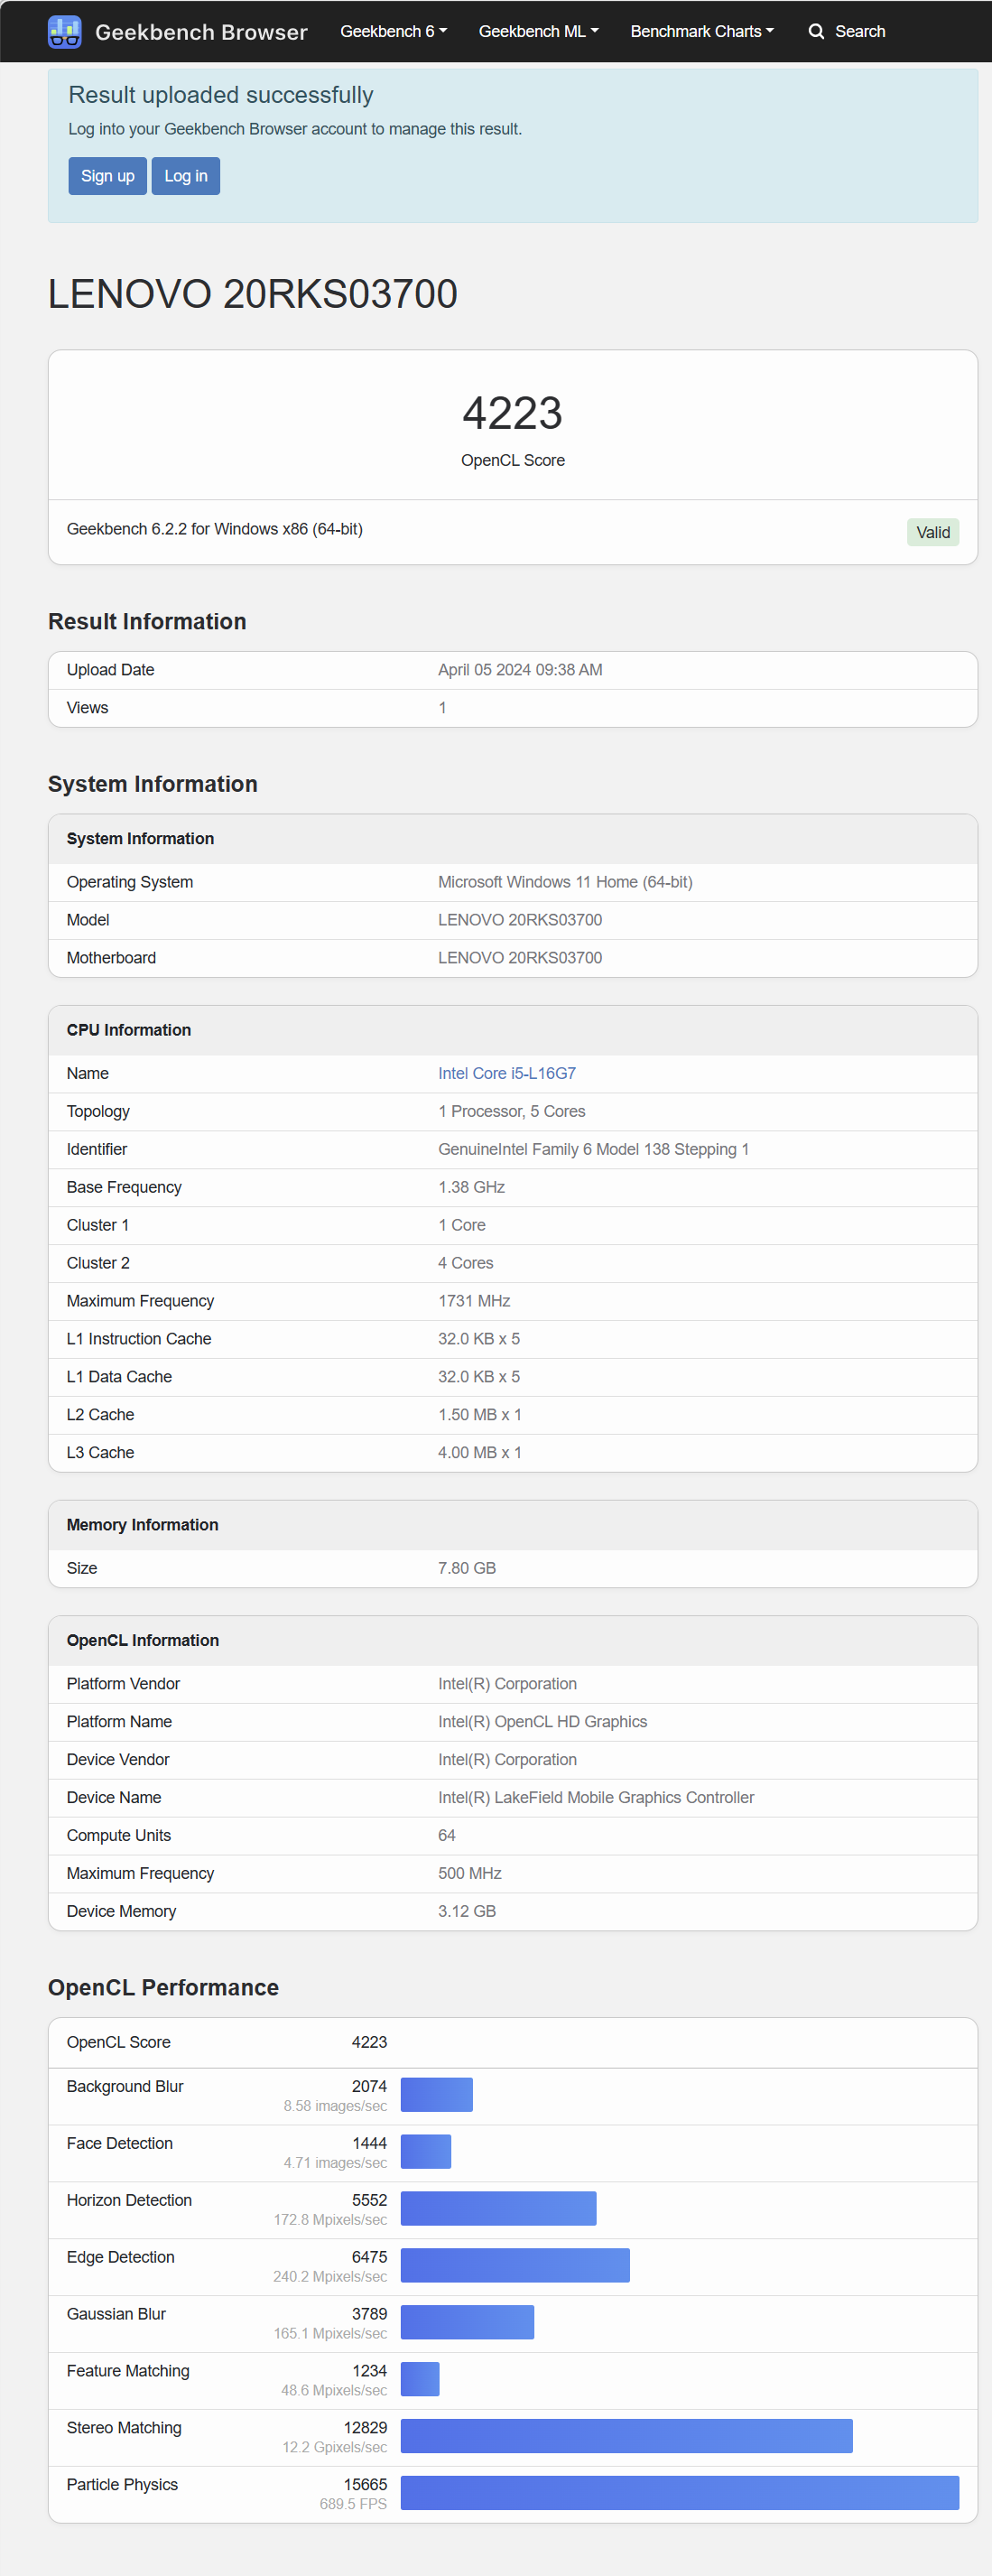992x2576 pixels.
Task: Click the Horizon Detection score "5552"
Action: tap(369, 2200)
